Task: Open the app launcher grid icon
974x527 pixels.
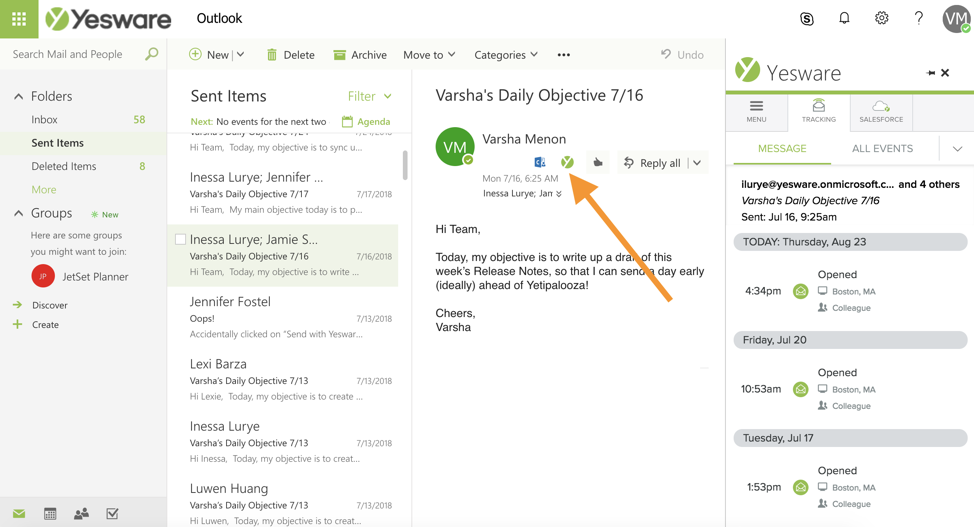Action: pos(19,19)
